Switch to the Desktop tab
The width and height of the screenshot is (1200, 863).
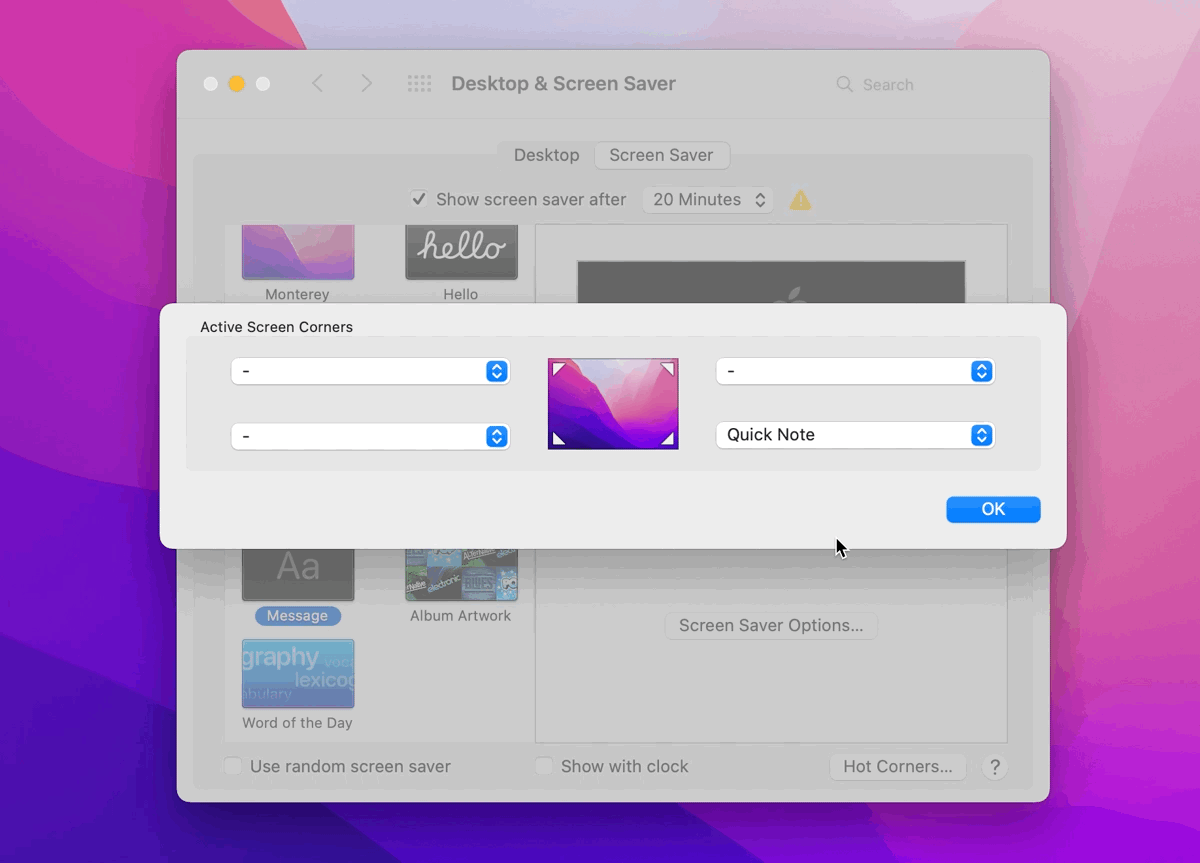point(546,155)
